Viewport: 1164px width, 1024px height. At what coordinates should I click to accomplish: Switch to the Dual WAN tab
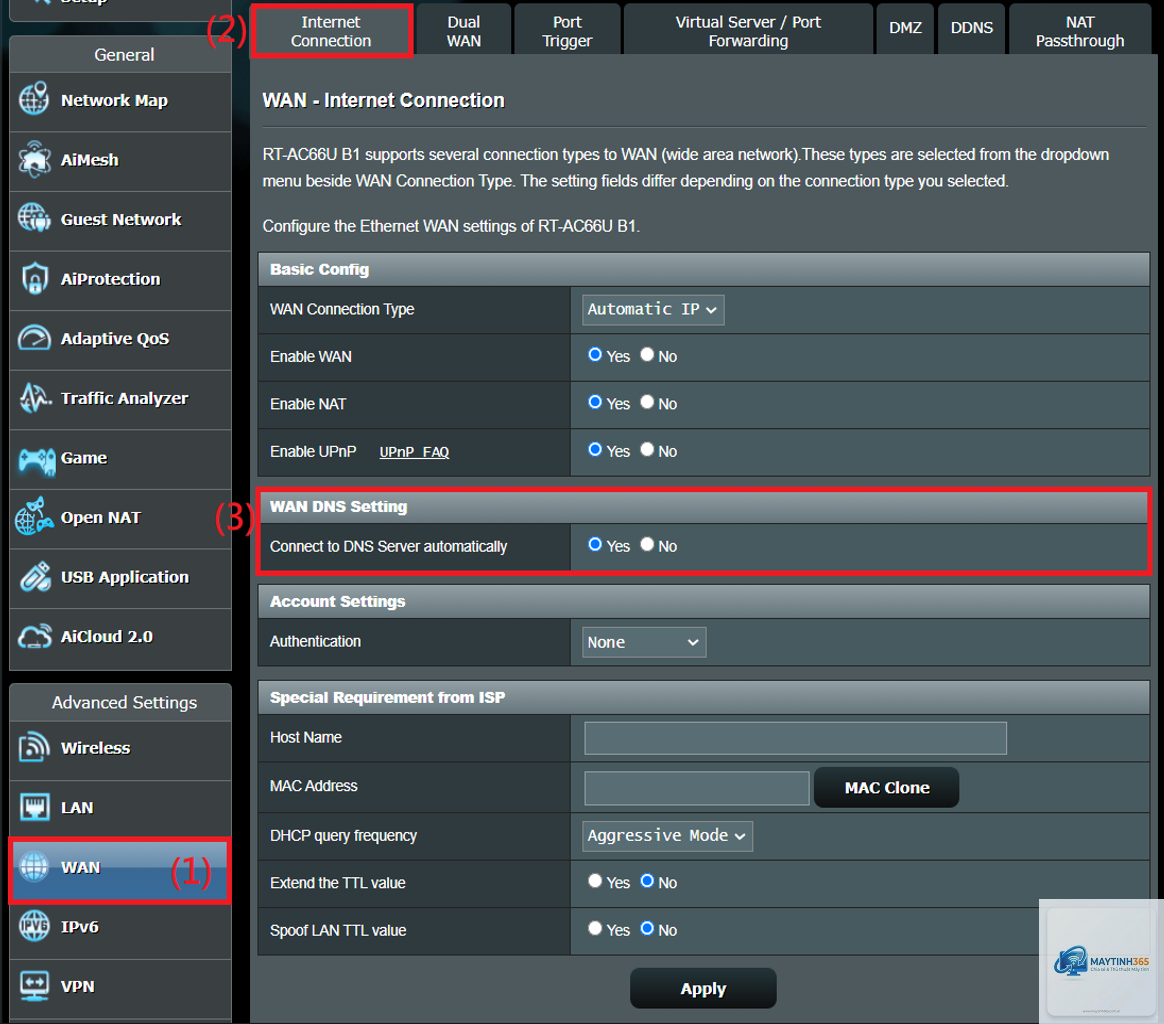[464, 31]
